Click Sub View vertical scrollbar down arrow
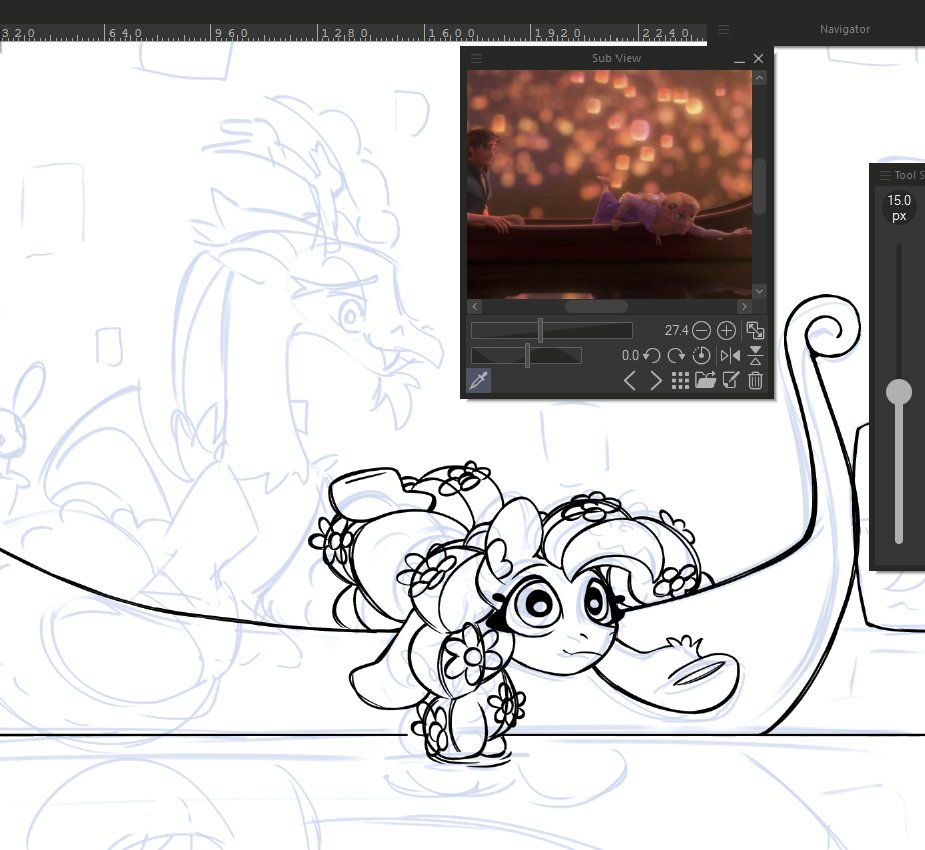 (x=760, y=291)
